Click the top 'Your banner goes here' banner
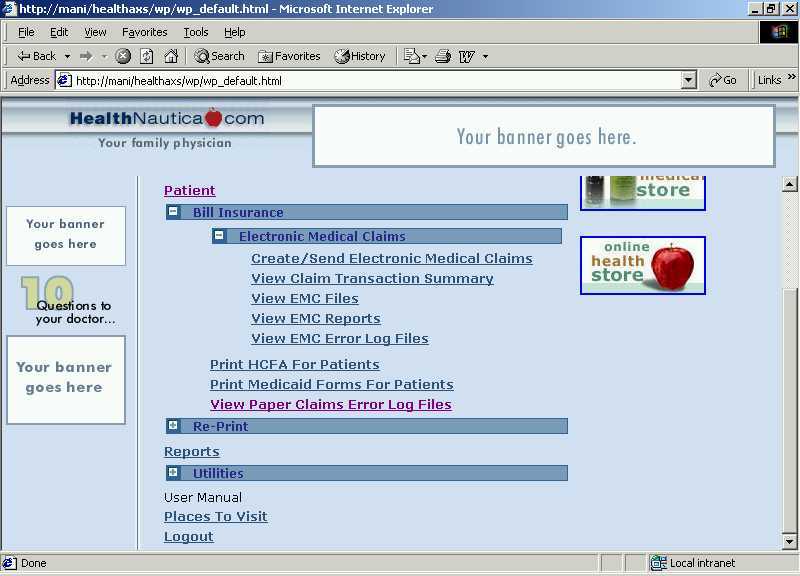This screenshot has width=800, height=576. 544,136
